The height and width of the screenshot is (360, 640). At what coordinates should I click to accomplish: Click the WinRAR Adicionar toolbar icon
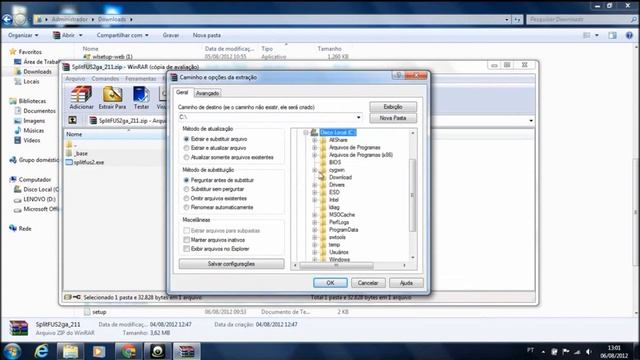[81, 98]
